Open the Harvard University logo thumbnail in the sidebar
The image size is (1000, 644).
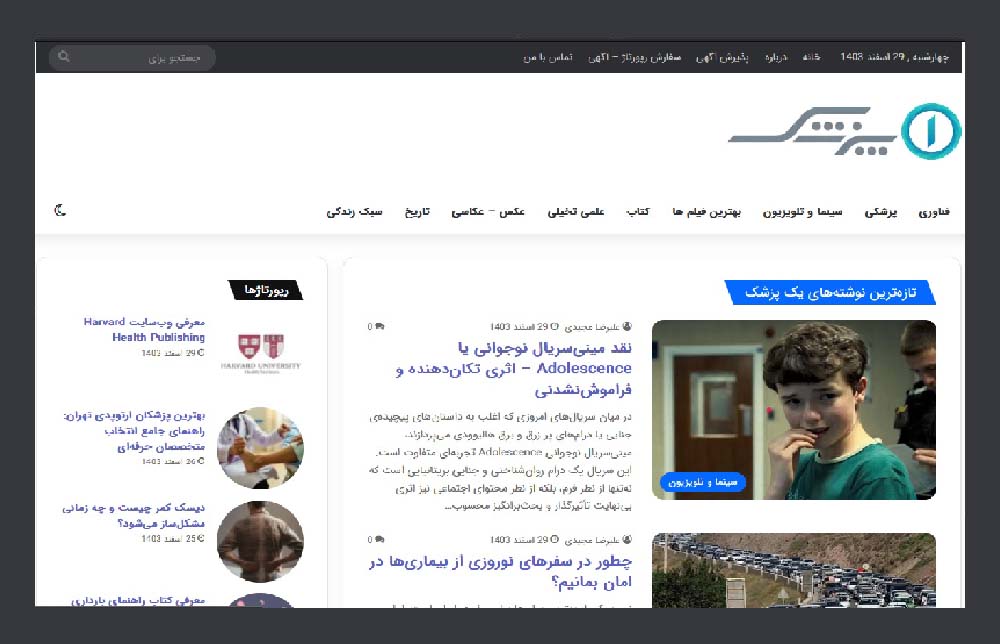[x=260, y=354]
